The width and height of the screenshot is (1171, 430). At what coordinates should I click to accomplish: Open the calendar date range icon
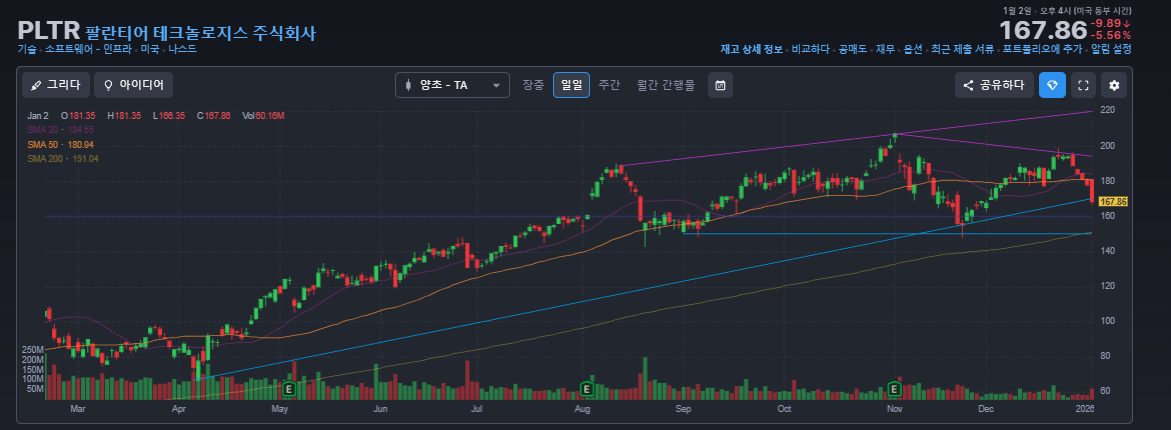[720, 85]
